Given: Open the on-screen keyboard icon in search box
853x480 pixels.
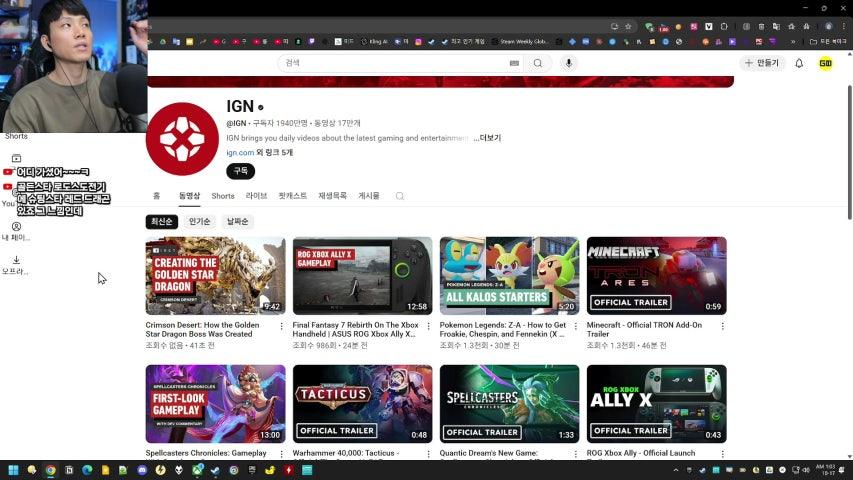Looking at the screenshot, I should coord(514,63).
